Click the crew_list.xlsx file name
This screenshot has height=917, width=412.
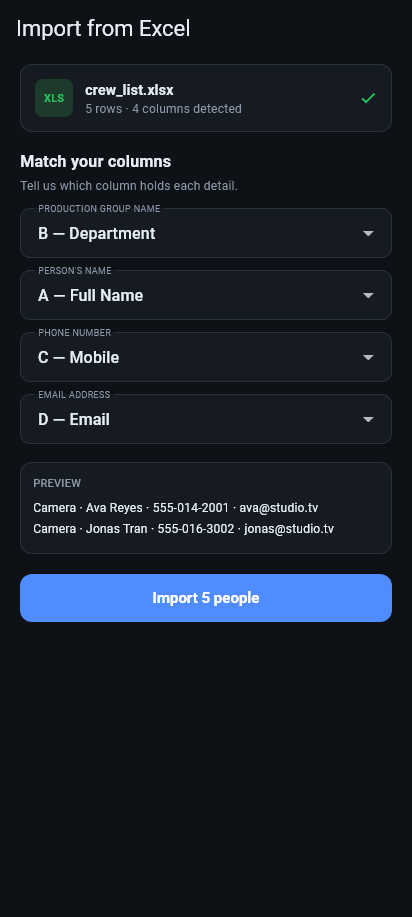point(129,90)
